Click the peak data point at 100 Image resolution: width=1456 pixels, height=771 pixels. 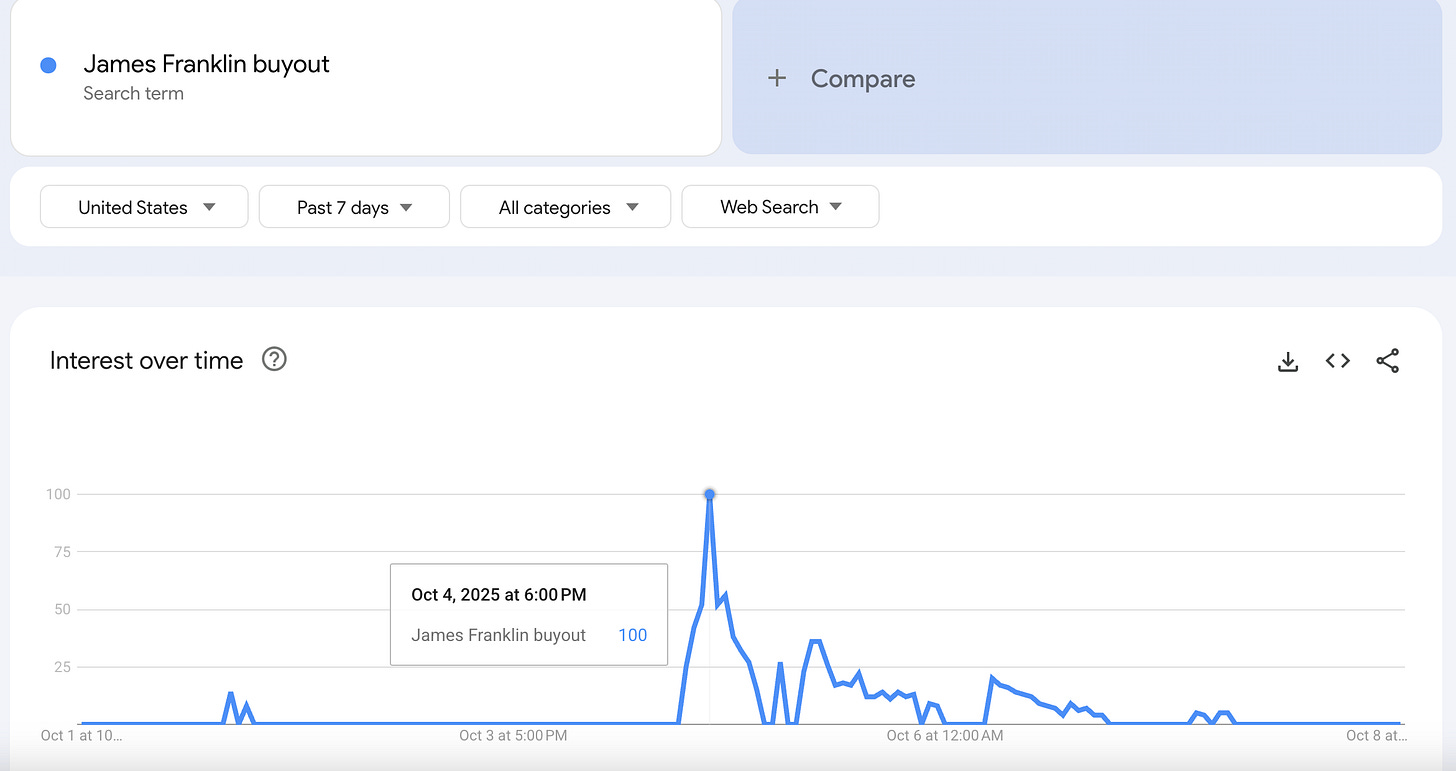tap(710, 494)
